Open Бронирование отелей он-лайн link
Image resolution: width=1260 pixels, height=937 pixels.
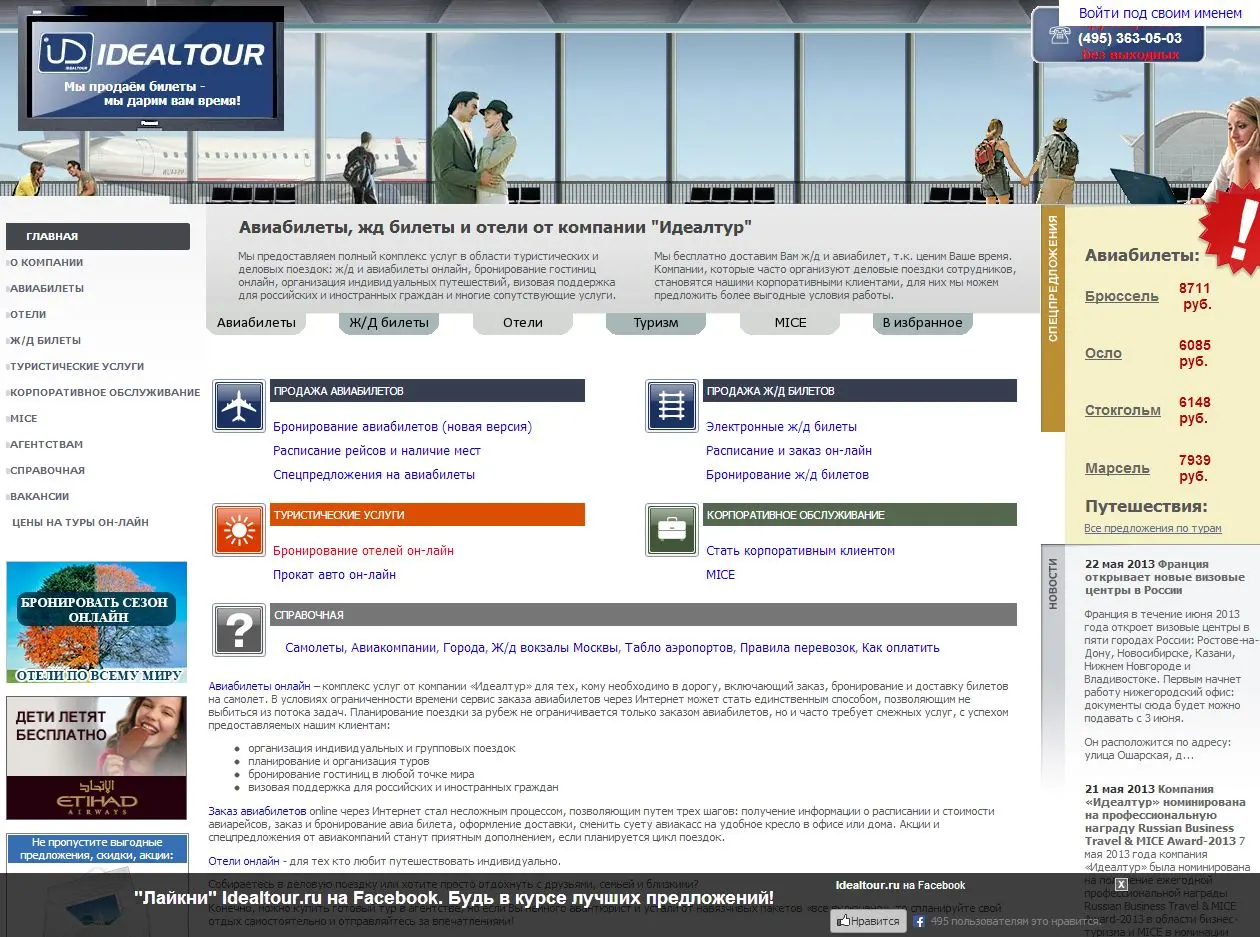(363, 551)
